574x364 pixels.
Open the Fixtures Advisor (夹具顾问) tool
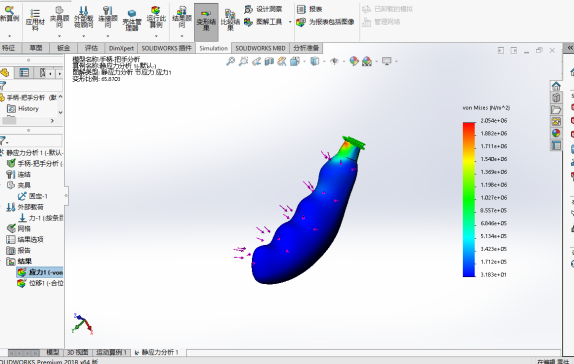point(59,17)
